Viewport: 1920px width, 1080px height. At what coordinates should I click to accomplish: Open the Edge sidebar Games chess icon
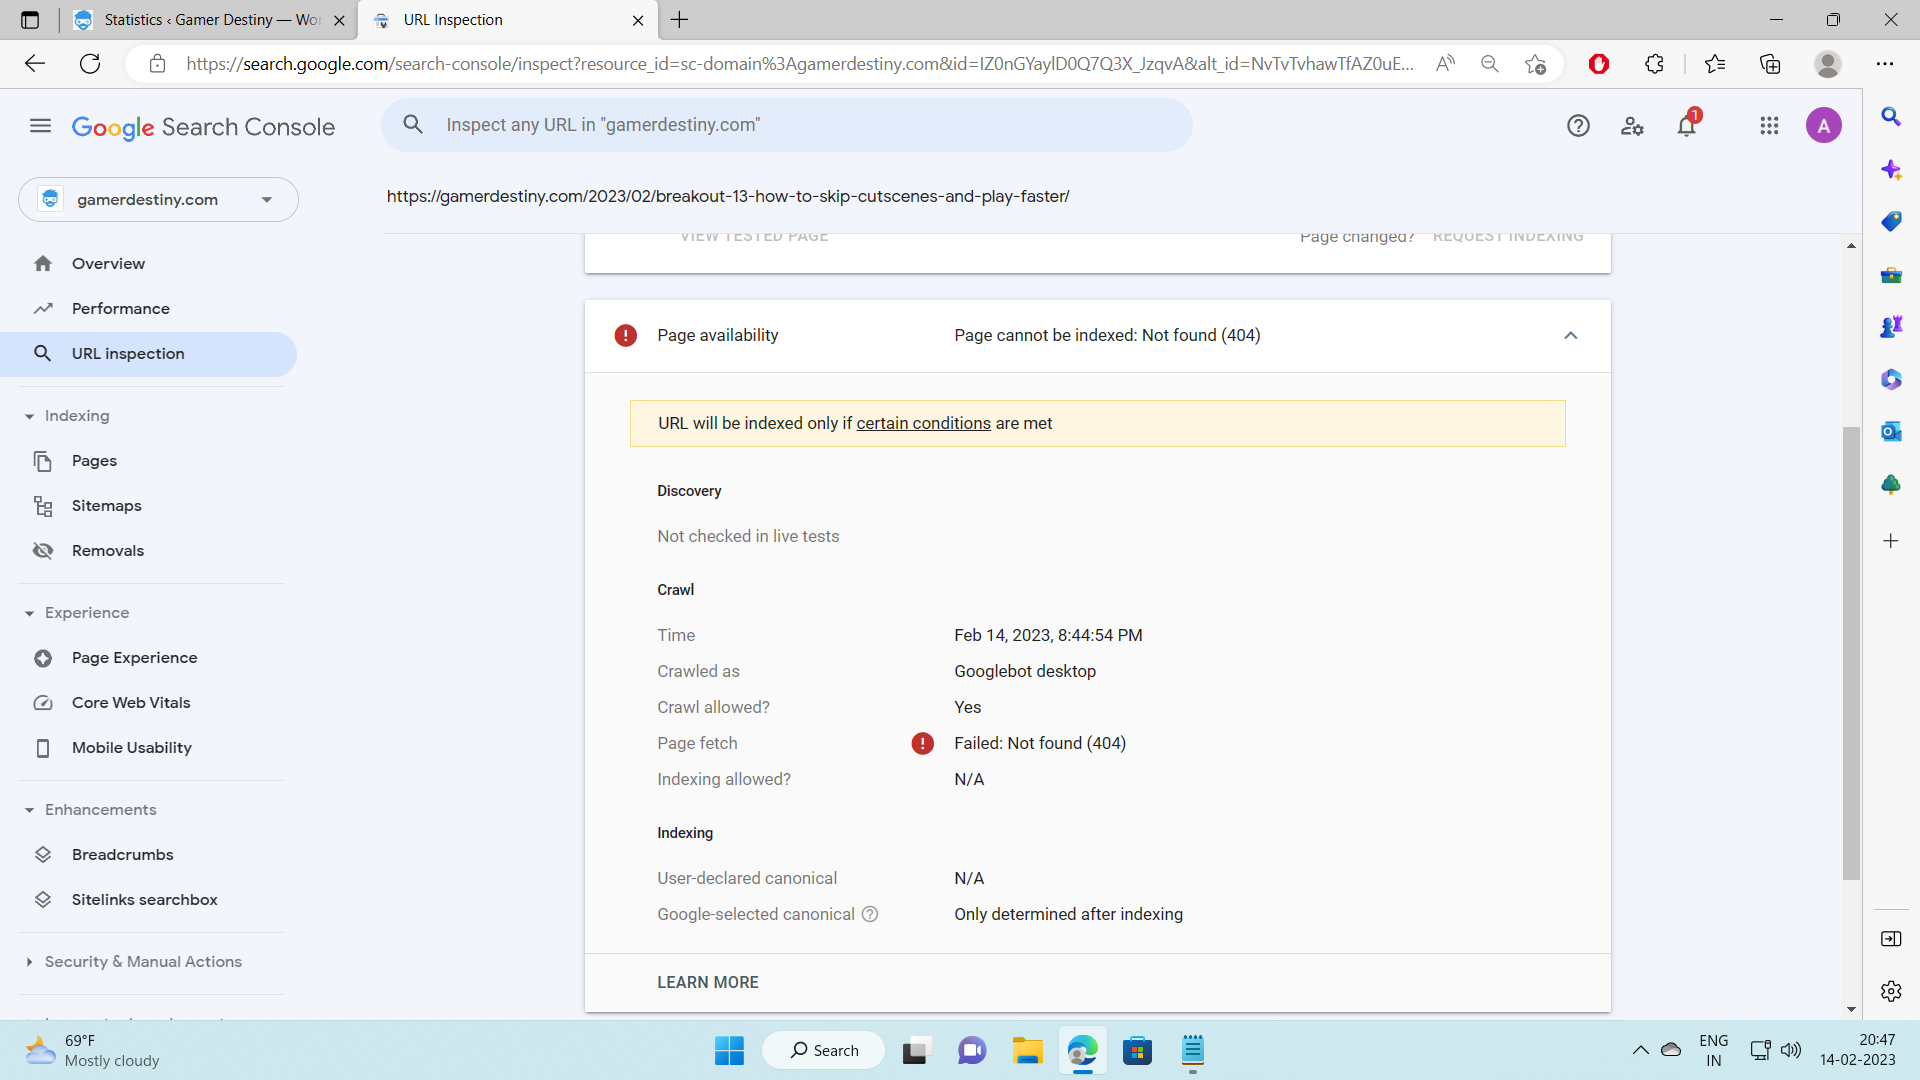pos(1891,327)
